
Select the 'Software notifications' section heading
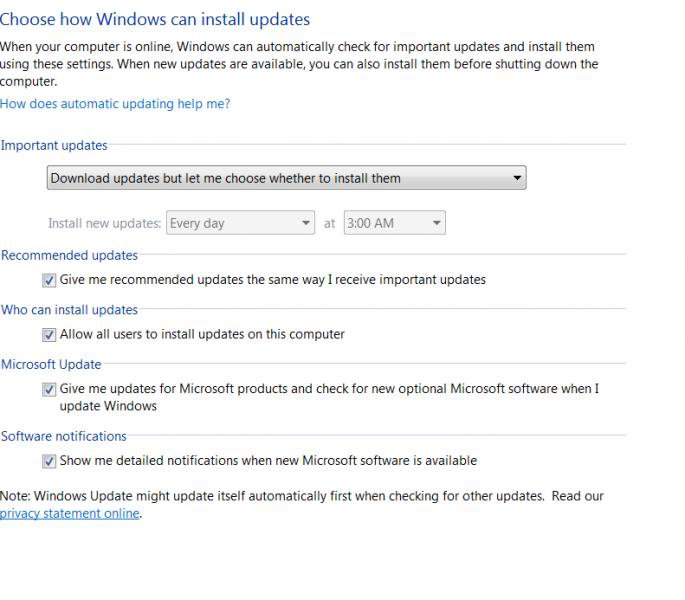(x=64, y=436)
